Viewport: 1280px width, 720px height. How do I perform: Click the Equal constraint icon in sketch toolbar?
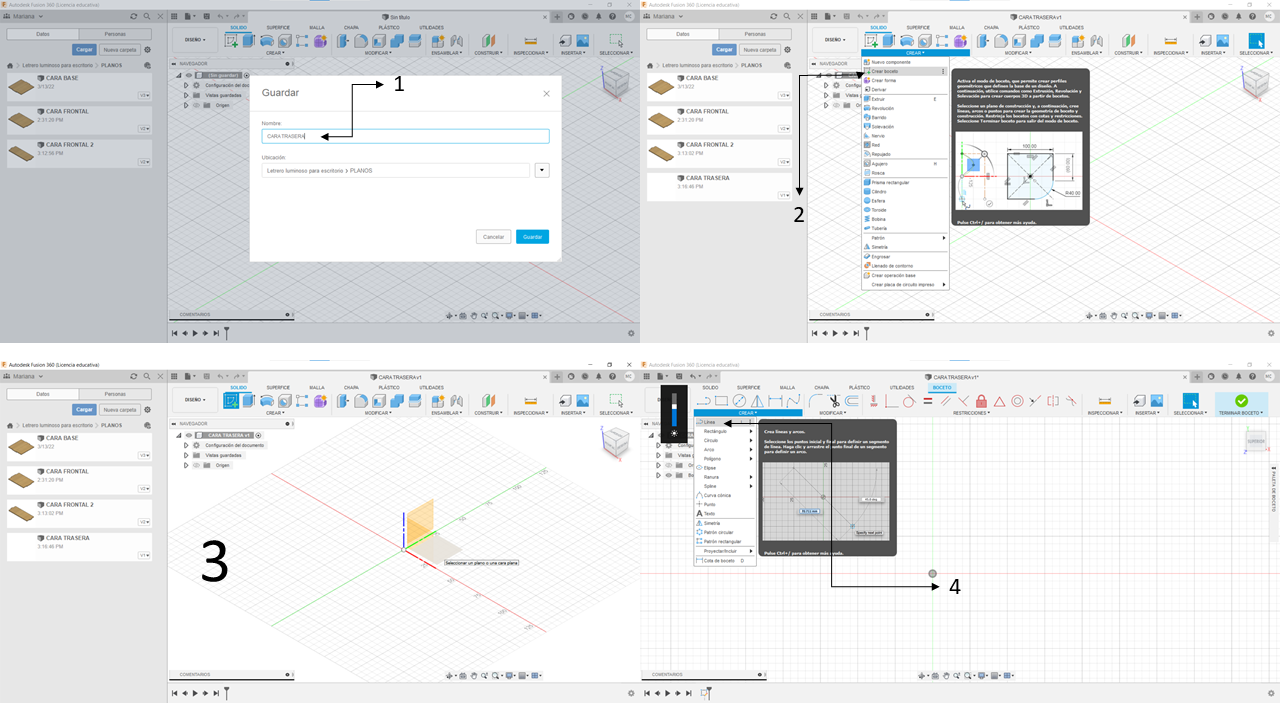click(928, 401)
